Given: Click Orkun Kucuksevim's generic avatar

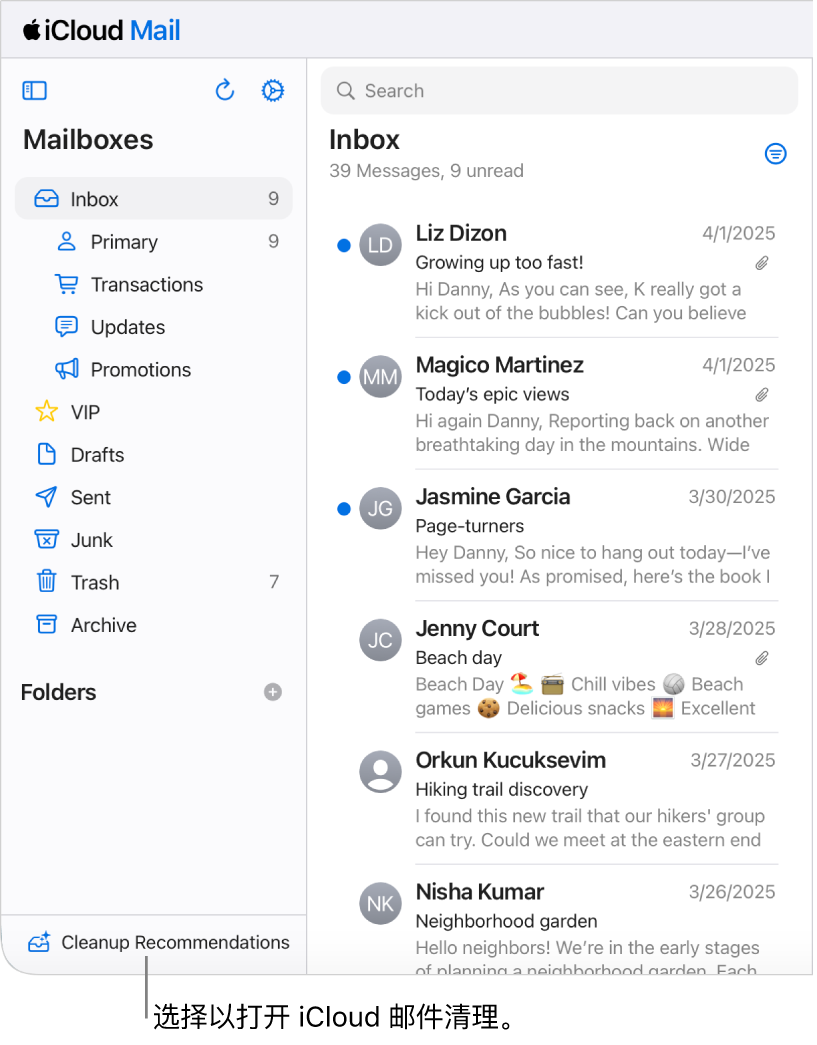Looking at the screenshot, I should click(381, 772).
